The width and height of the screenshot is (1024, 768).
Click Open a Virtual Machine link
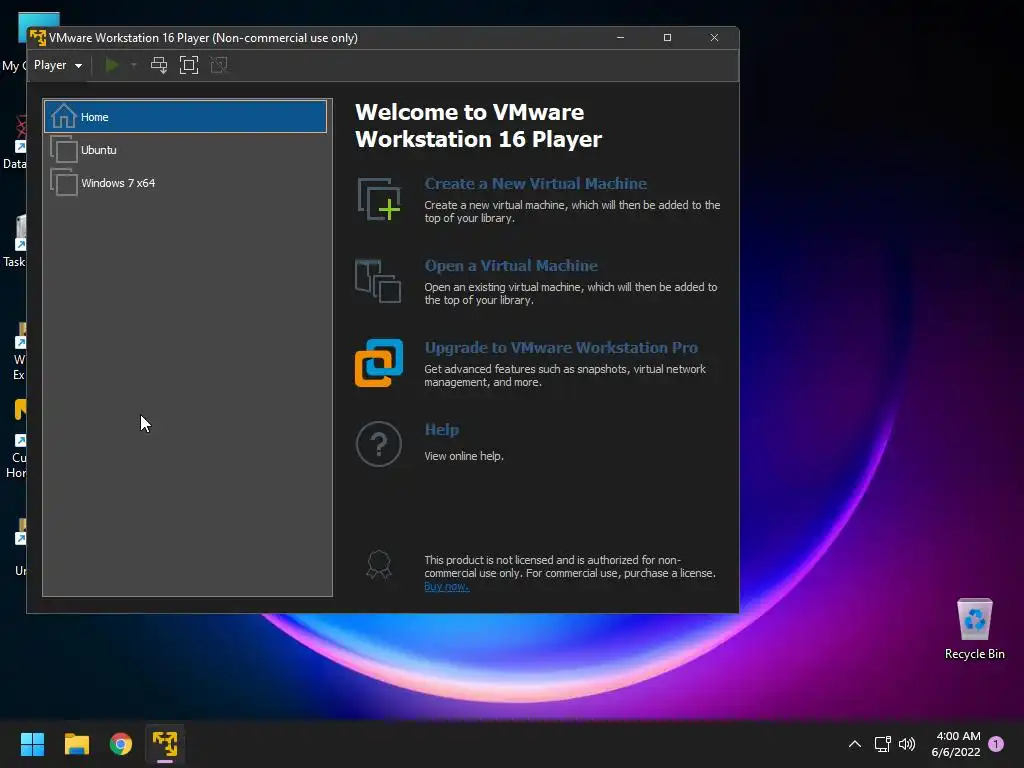coord(511,266)
